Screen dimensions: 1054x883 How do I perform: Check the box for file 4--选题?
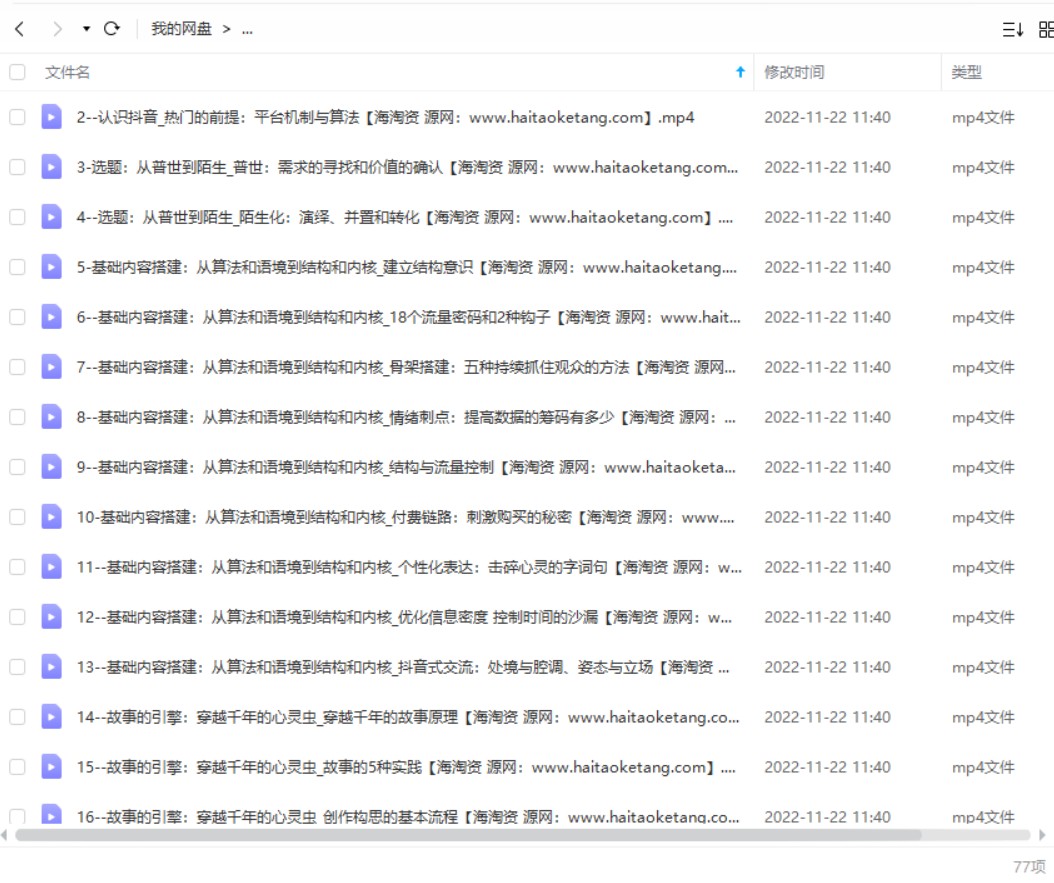coord(17,217)
